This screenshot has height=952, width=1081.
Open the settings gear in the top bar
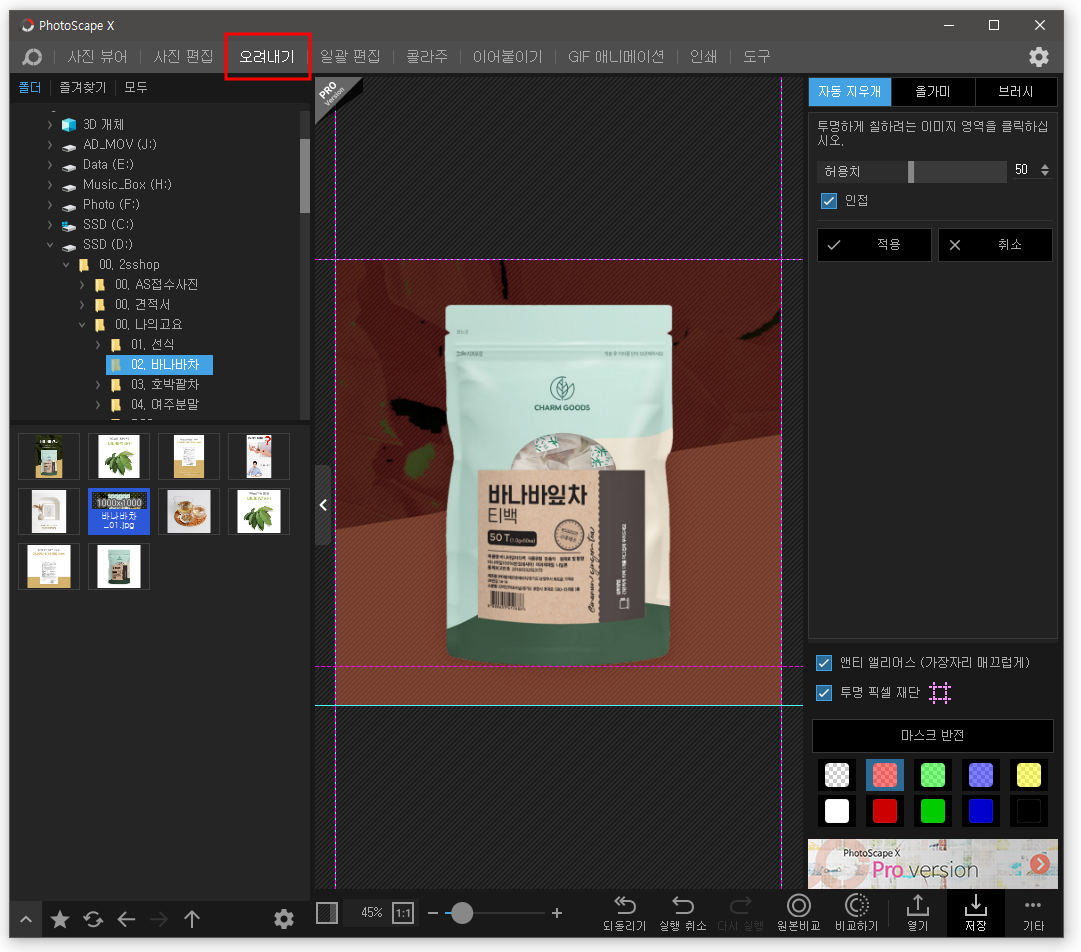pos(1038,57)
